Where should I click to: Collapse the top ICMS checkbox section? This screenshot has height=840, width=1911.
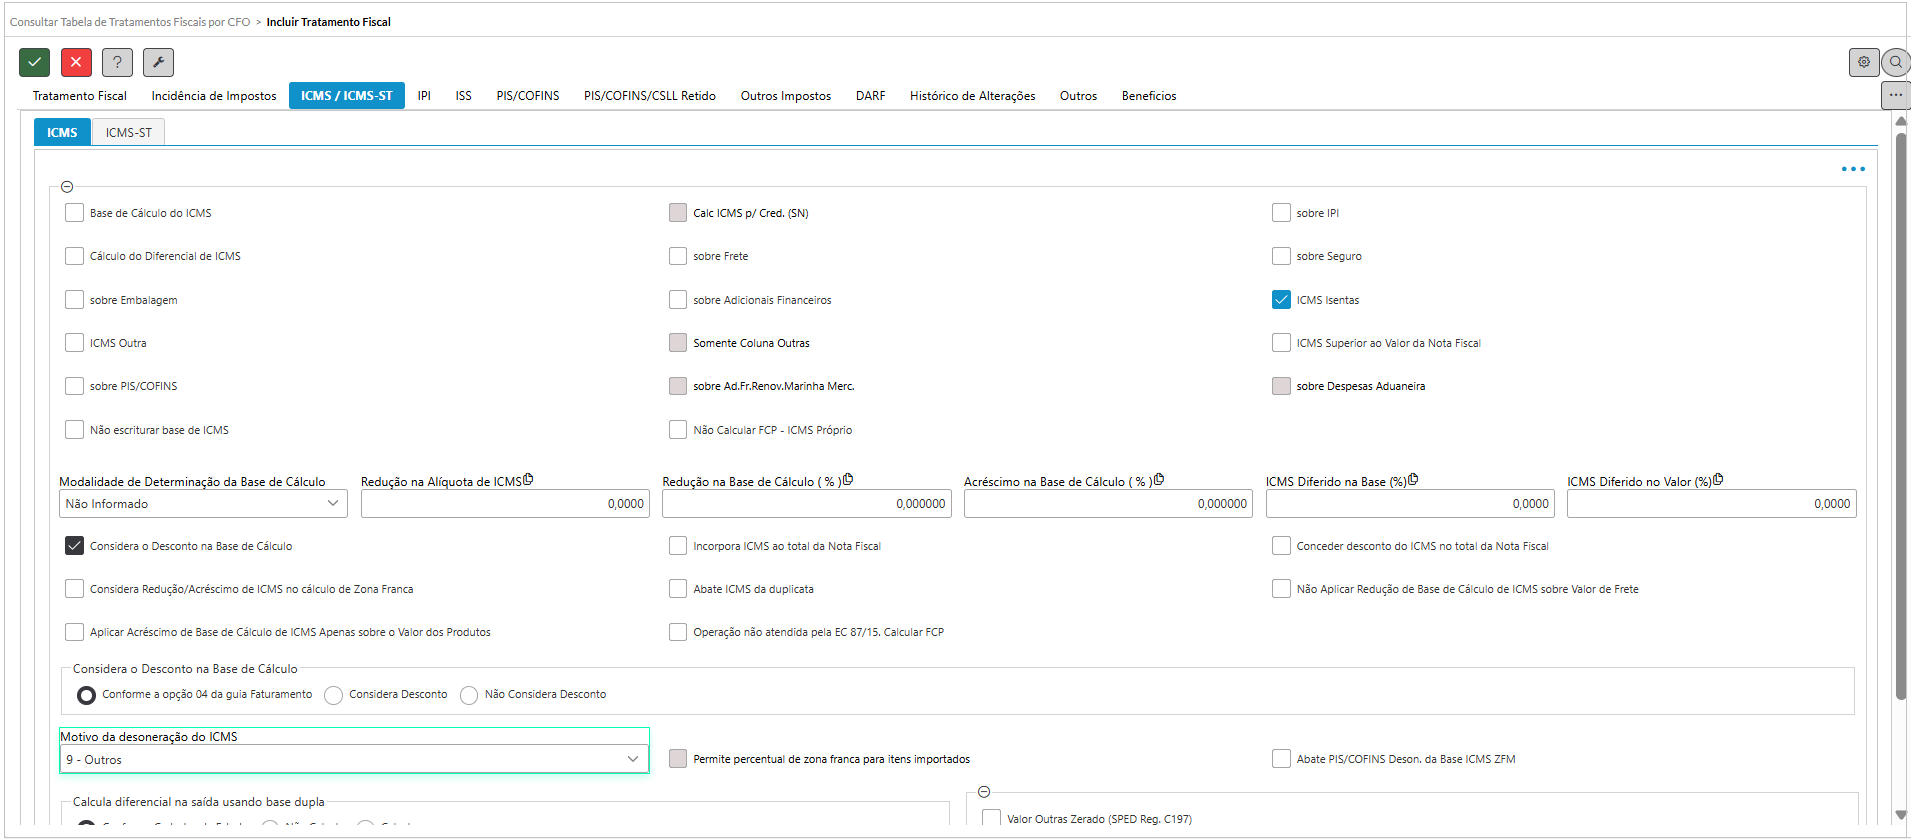pyautogui.click(x=67, y=187)
